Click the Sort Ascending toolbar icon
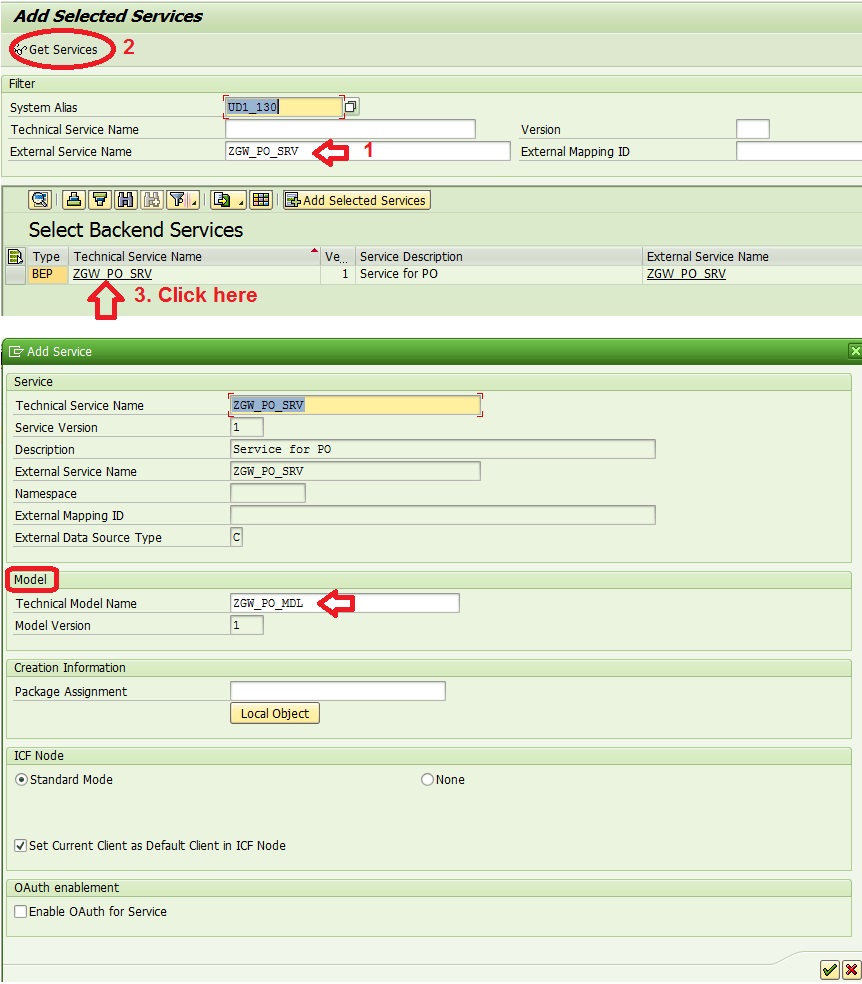Image resolution: width=862 pixels, height=984 pixels. [x=74, y=200]
